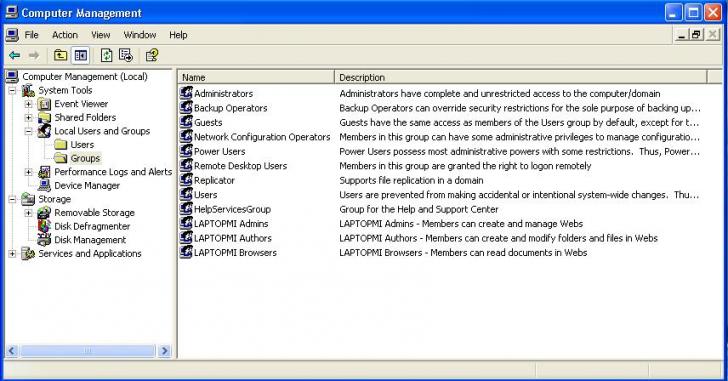This screenshot has height=381, width=728.
Task: Expand the Event Viewer node
Action: click(x=29, y=104)
